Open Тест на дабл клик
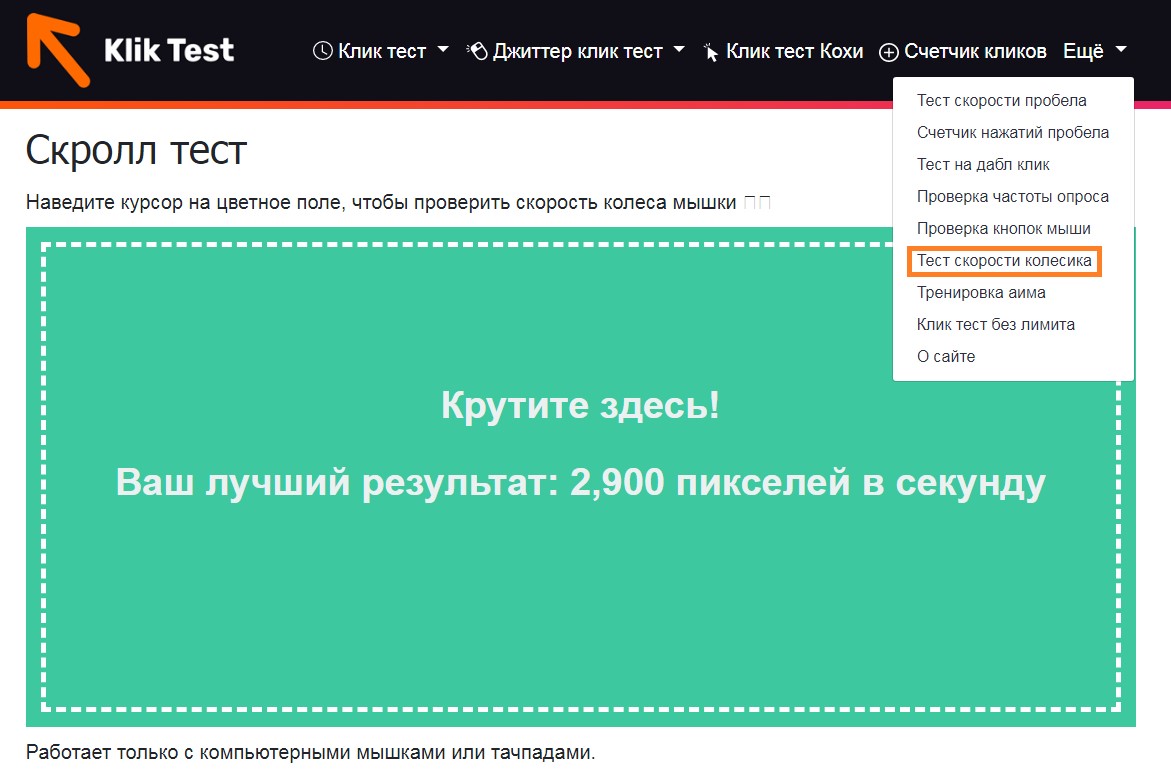The image size is (1171, 783). click(x=983, y=164)
